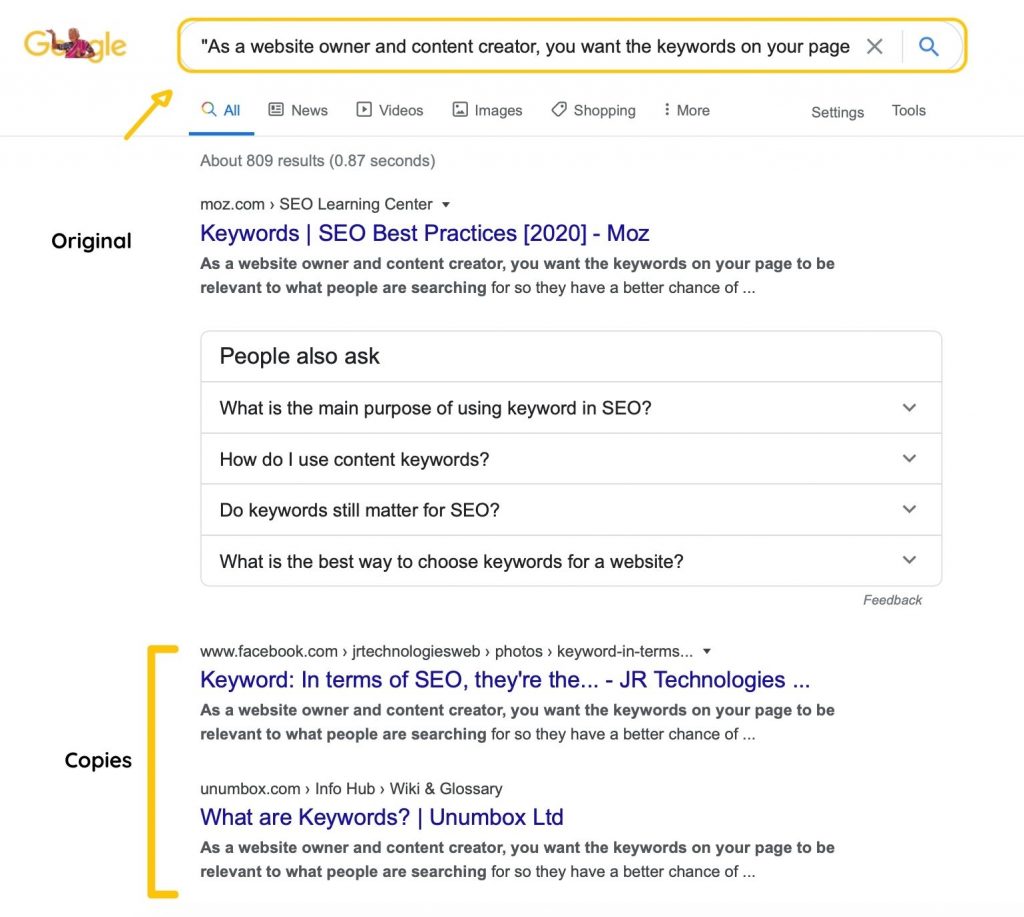Viewport: 1024px width, 917px height.
Task: Click the Google doodle logo
Action: [75, 45]
